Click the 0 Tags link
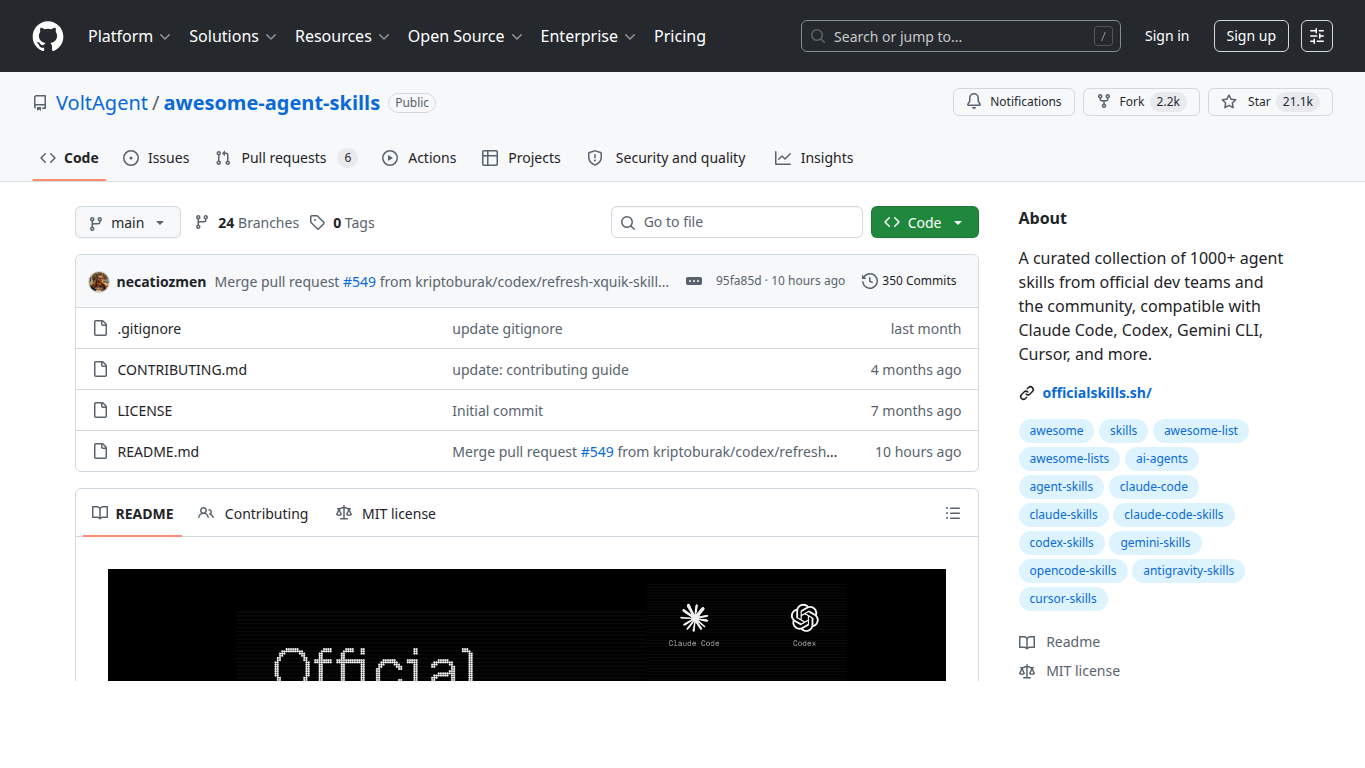Viewport: 1365px width, 768px height. 342,222
